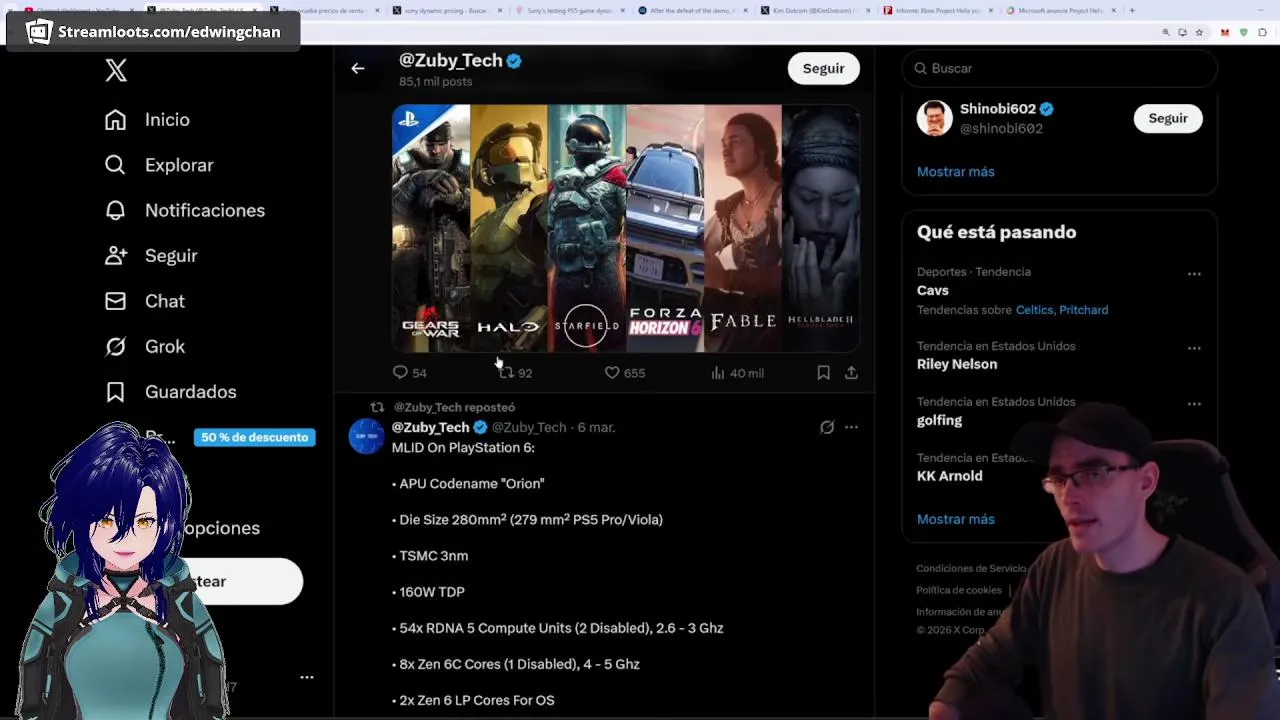Viewport: 1280px width, 720px height.
Task: Click the Explorar magnifier icon
Action: point(116,165)
